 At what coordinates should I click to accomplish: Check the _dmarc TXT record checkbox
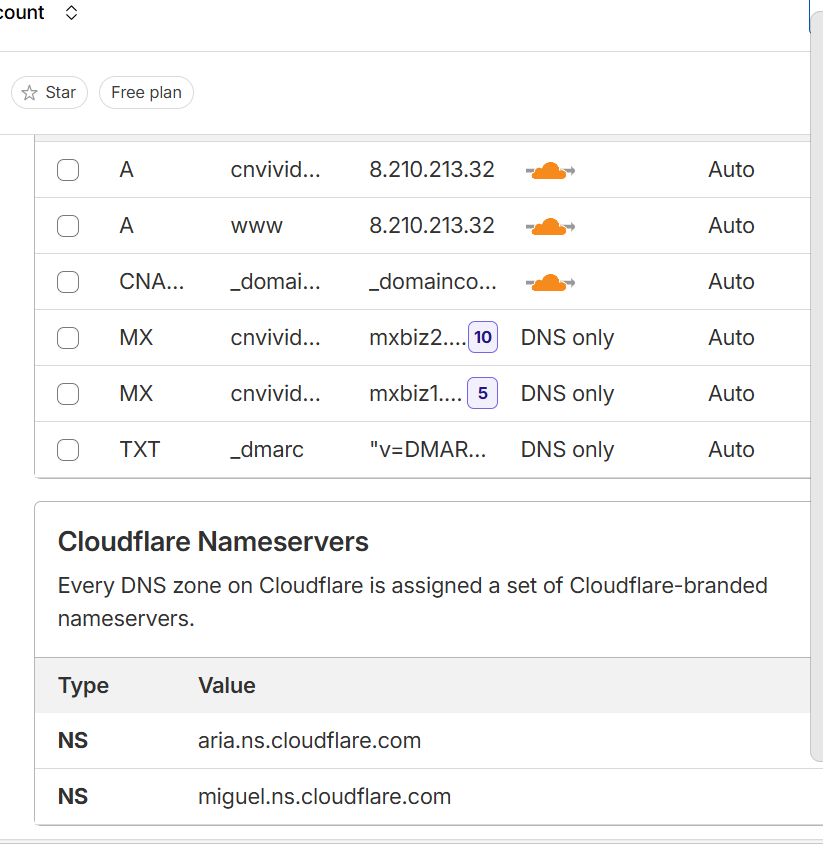tap(68, 450)
